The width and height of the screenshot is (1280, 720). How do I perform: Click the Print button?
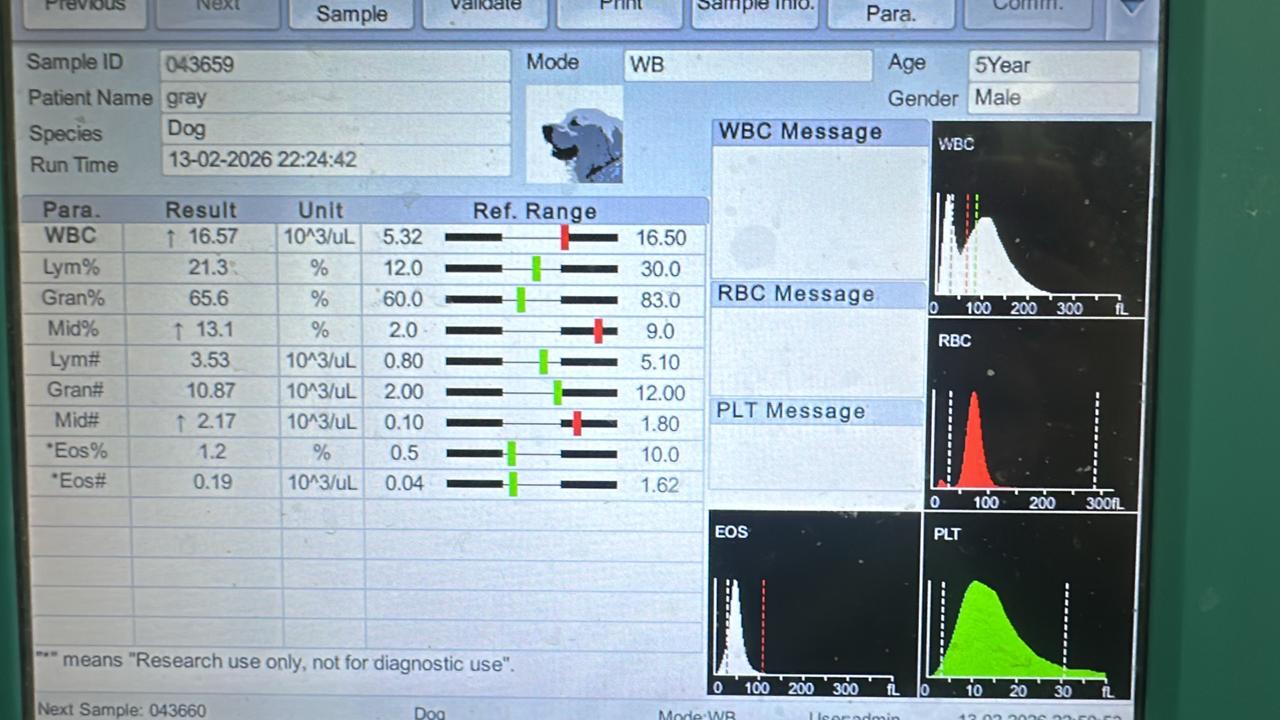pyautogui.click(x=620, y=10)
